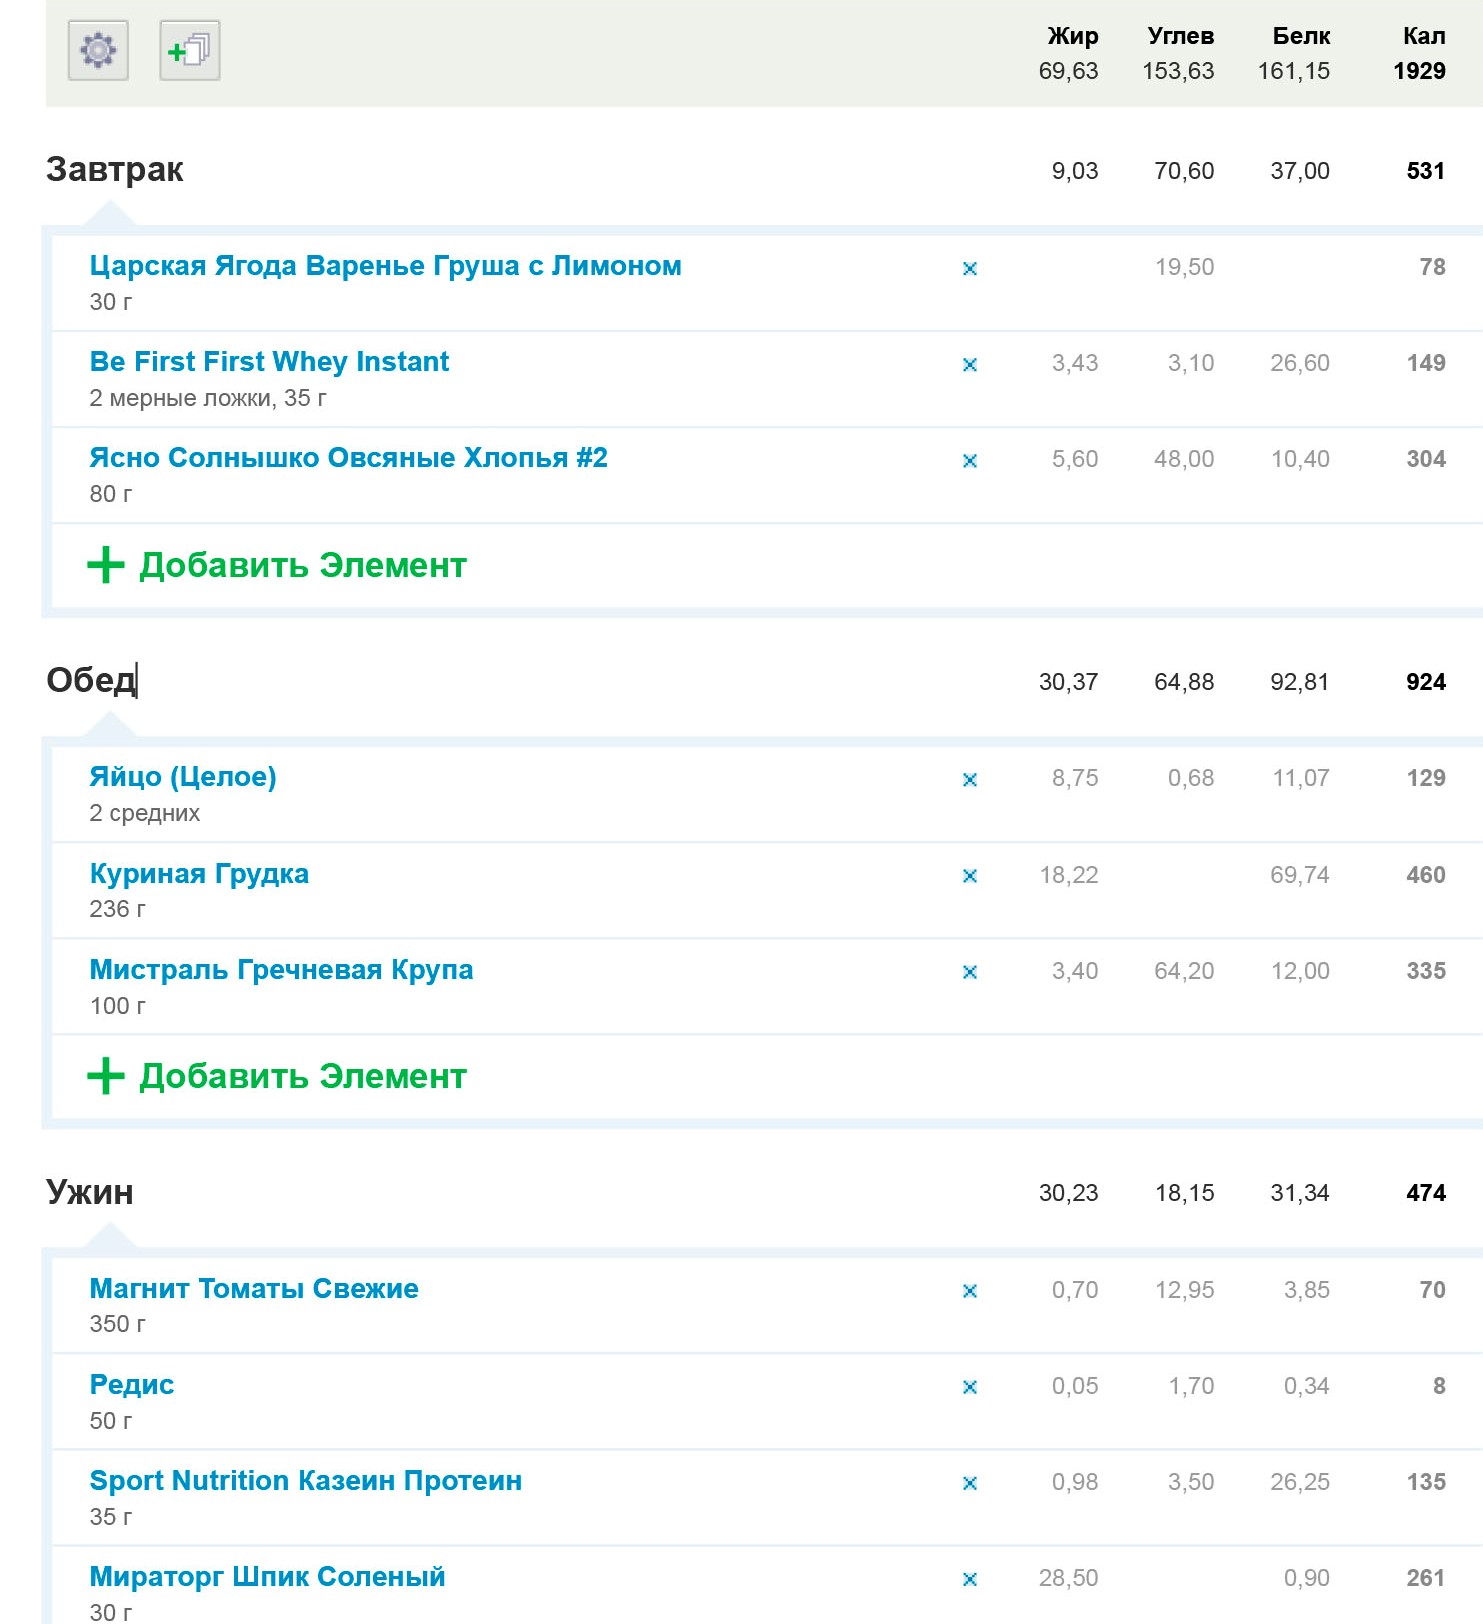Delete Мистраль Гречневая Крупа entry
1483x1624 pixels.
click(x=969, y=971)
